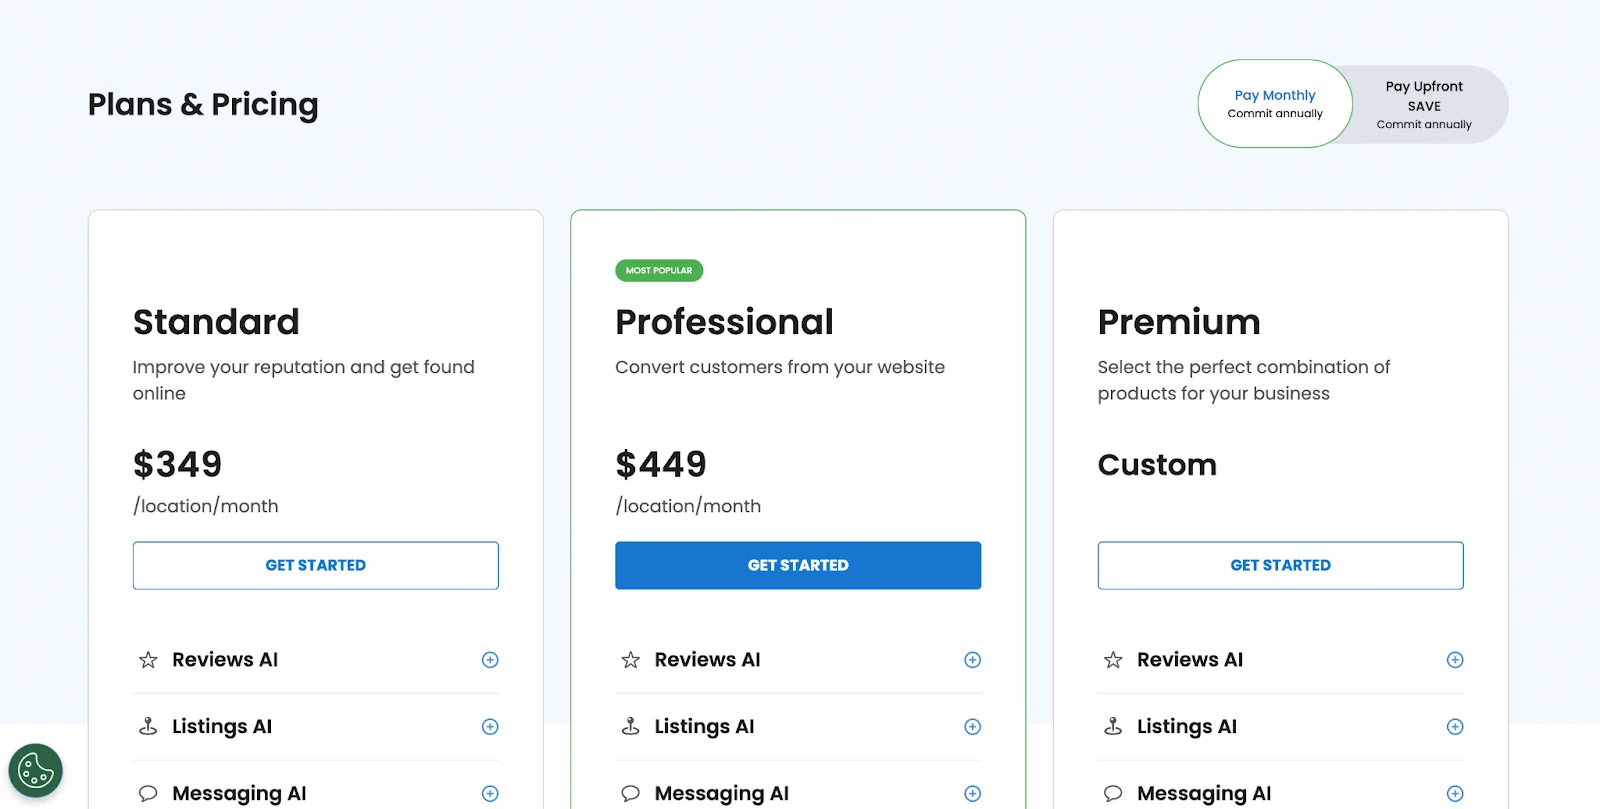
Task: Click the star icon beside Reviews AI on Standard
Action: (148, 659)
